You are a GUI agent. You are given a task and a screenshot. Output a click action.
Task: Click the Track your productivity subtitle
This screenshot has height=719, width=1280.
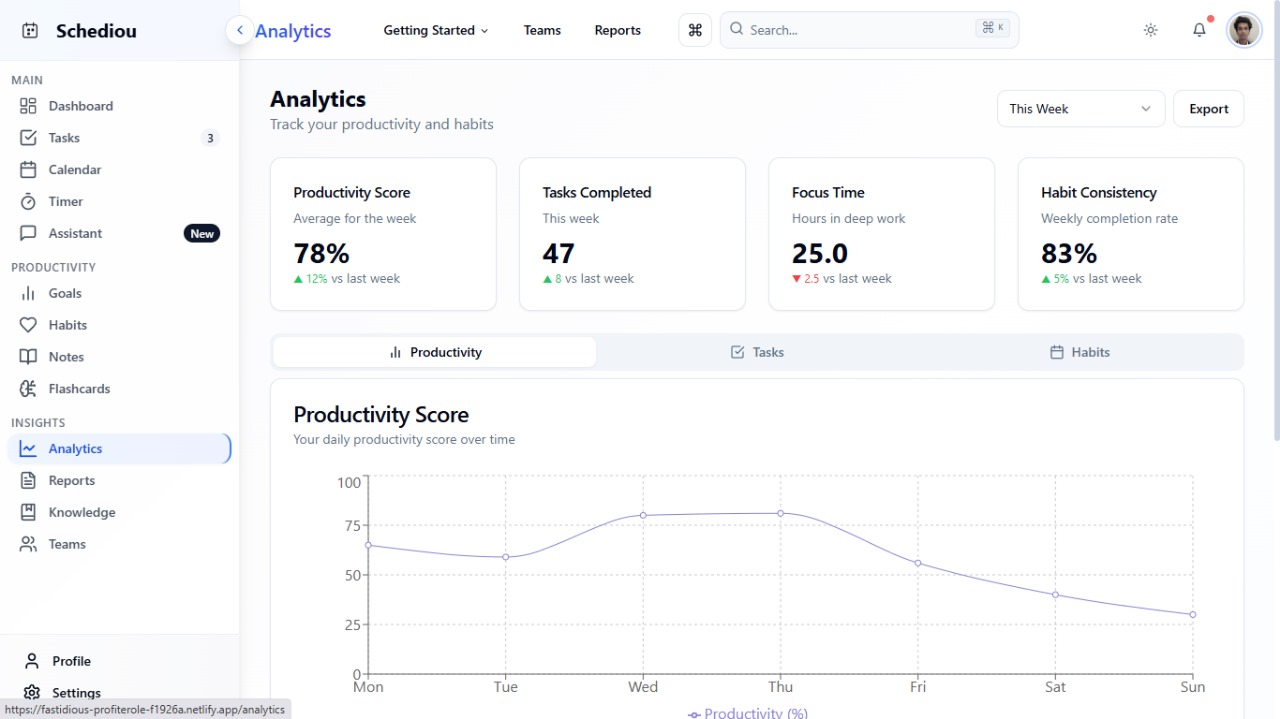pyautogui.click(x=382, y=124)
